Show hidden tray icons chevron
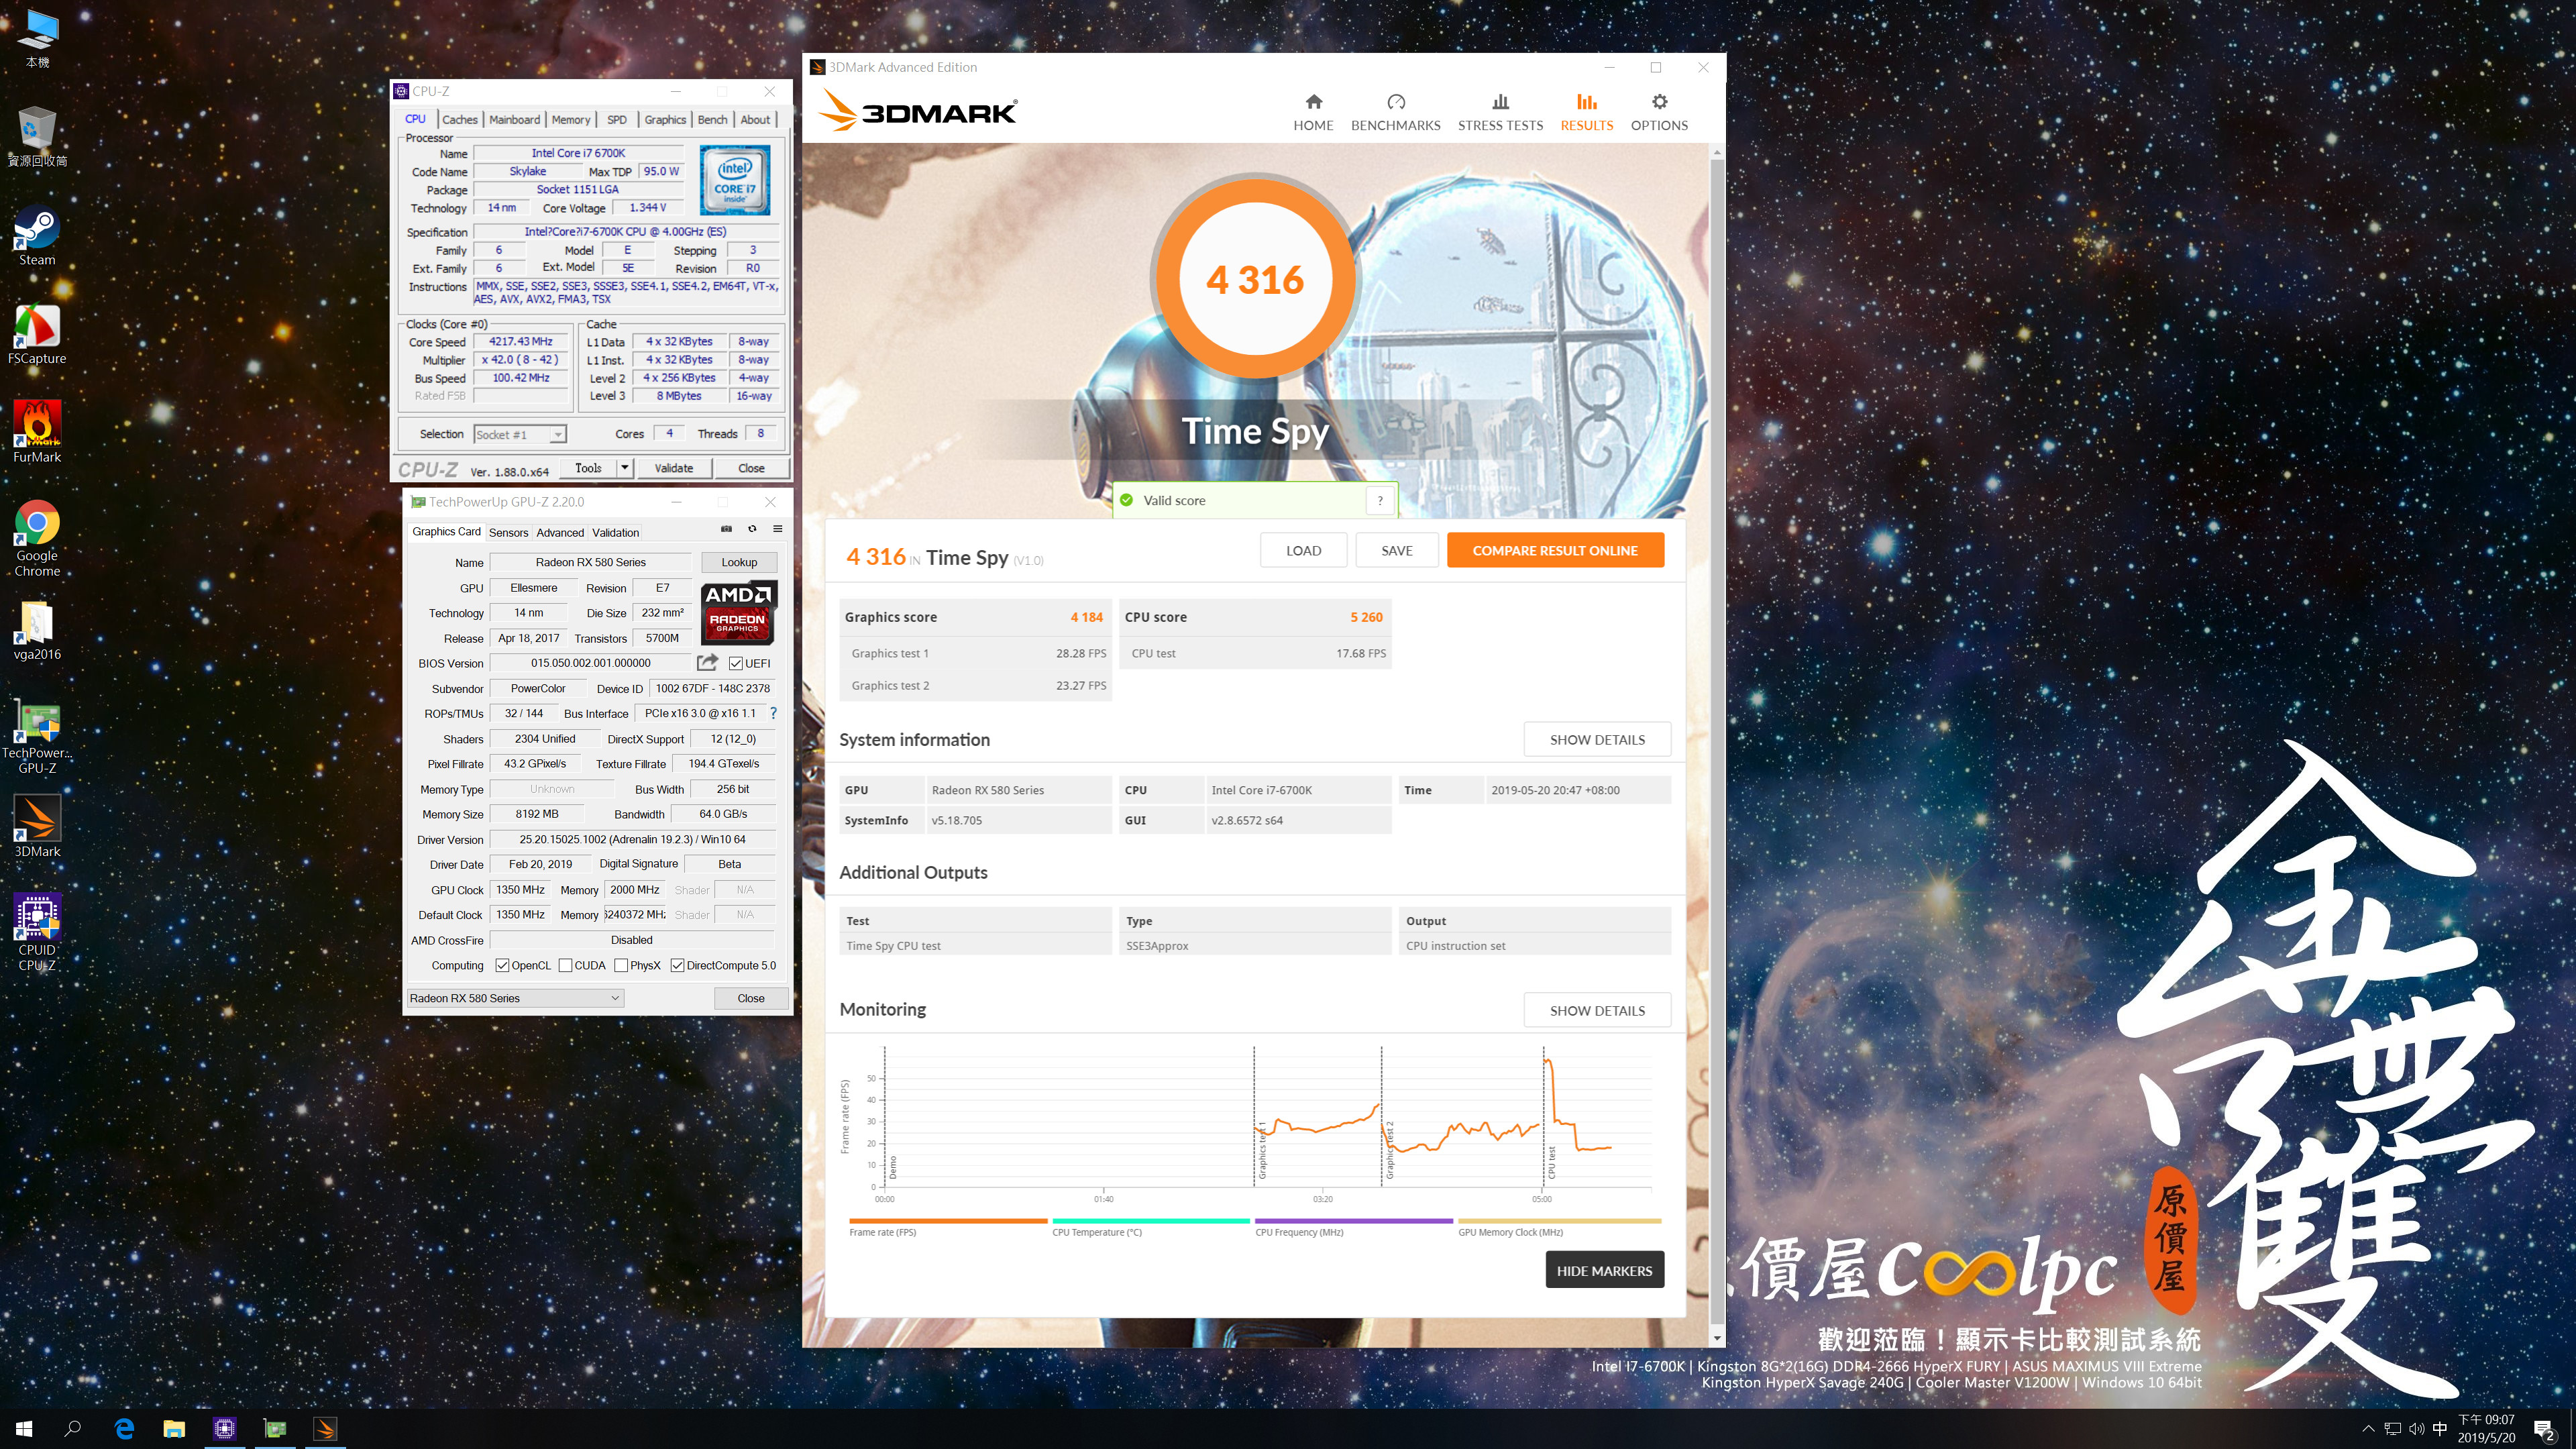 (x=2367, y=1428)
